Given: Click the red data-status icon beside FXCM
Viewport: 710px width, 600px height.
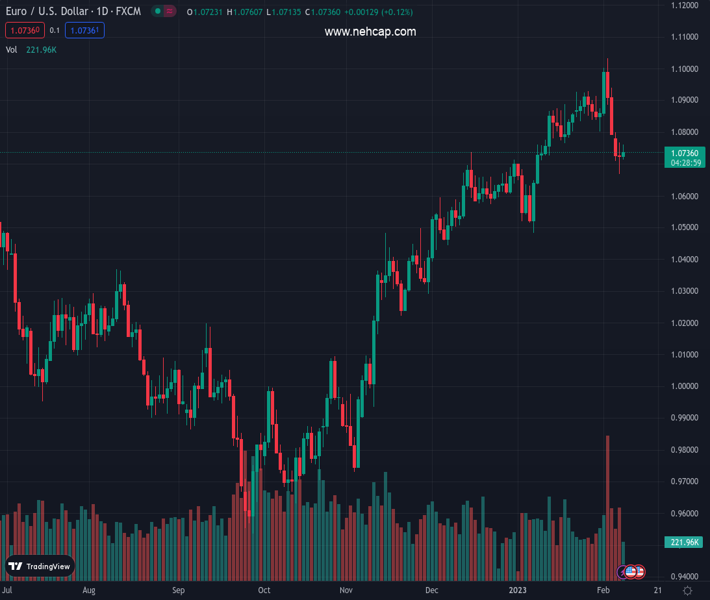Looking at the screenshot, I should tap(168, 11).
